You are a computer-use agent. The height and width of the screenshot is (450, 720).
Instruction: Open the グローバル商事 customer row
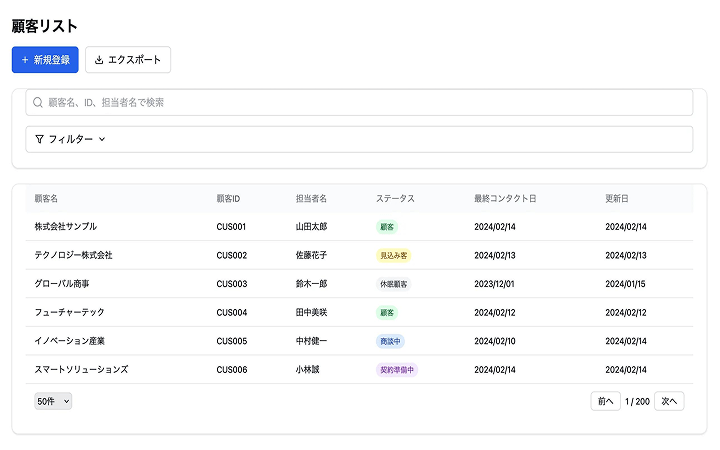pos(359,284)
